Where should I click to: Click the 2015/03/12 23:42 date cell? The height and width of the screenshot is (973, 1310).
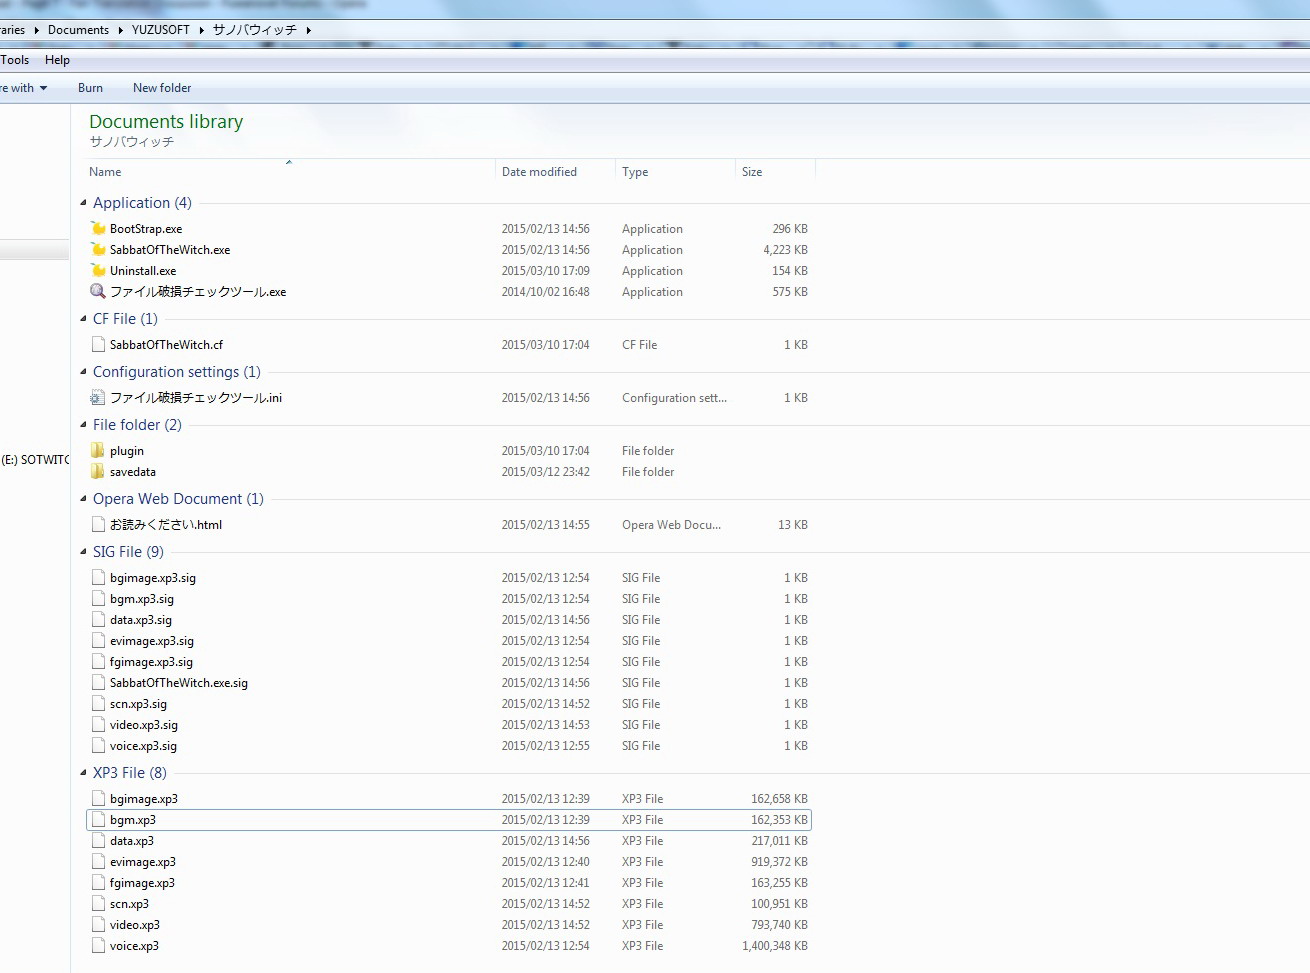(546, 472)
